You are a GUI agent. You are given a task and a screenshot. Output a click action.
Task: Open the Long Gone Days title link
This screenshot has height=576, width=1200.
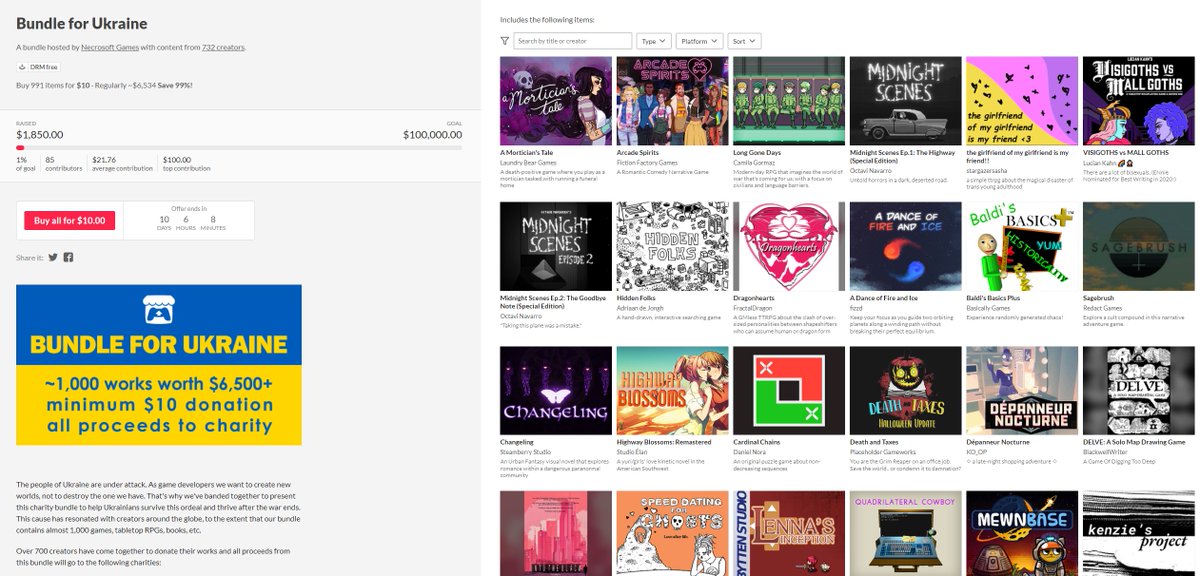click(756, 153)
